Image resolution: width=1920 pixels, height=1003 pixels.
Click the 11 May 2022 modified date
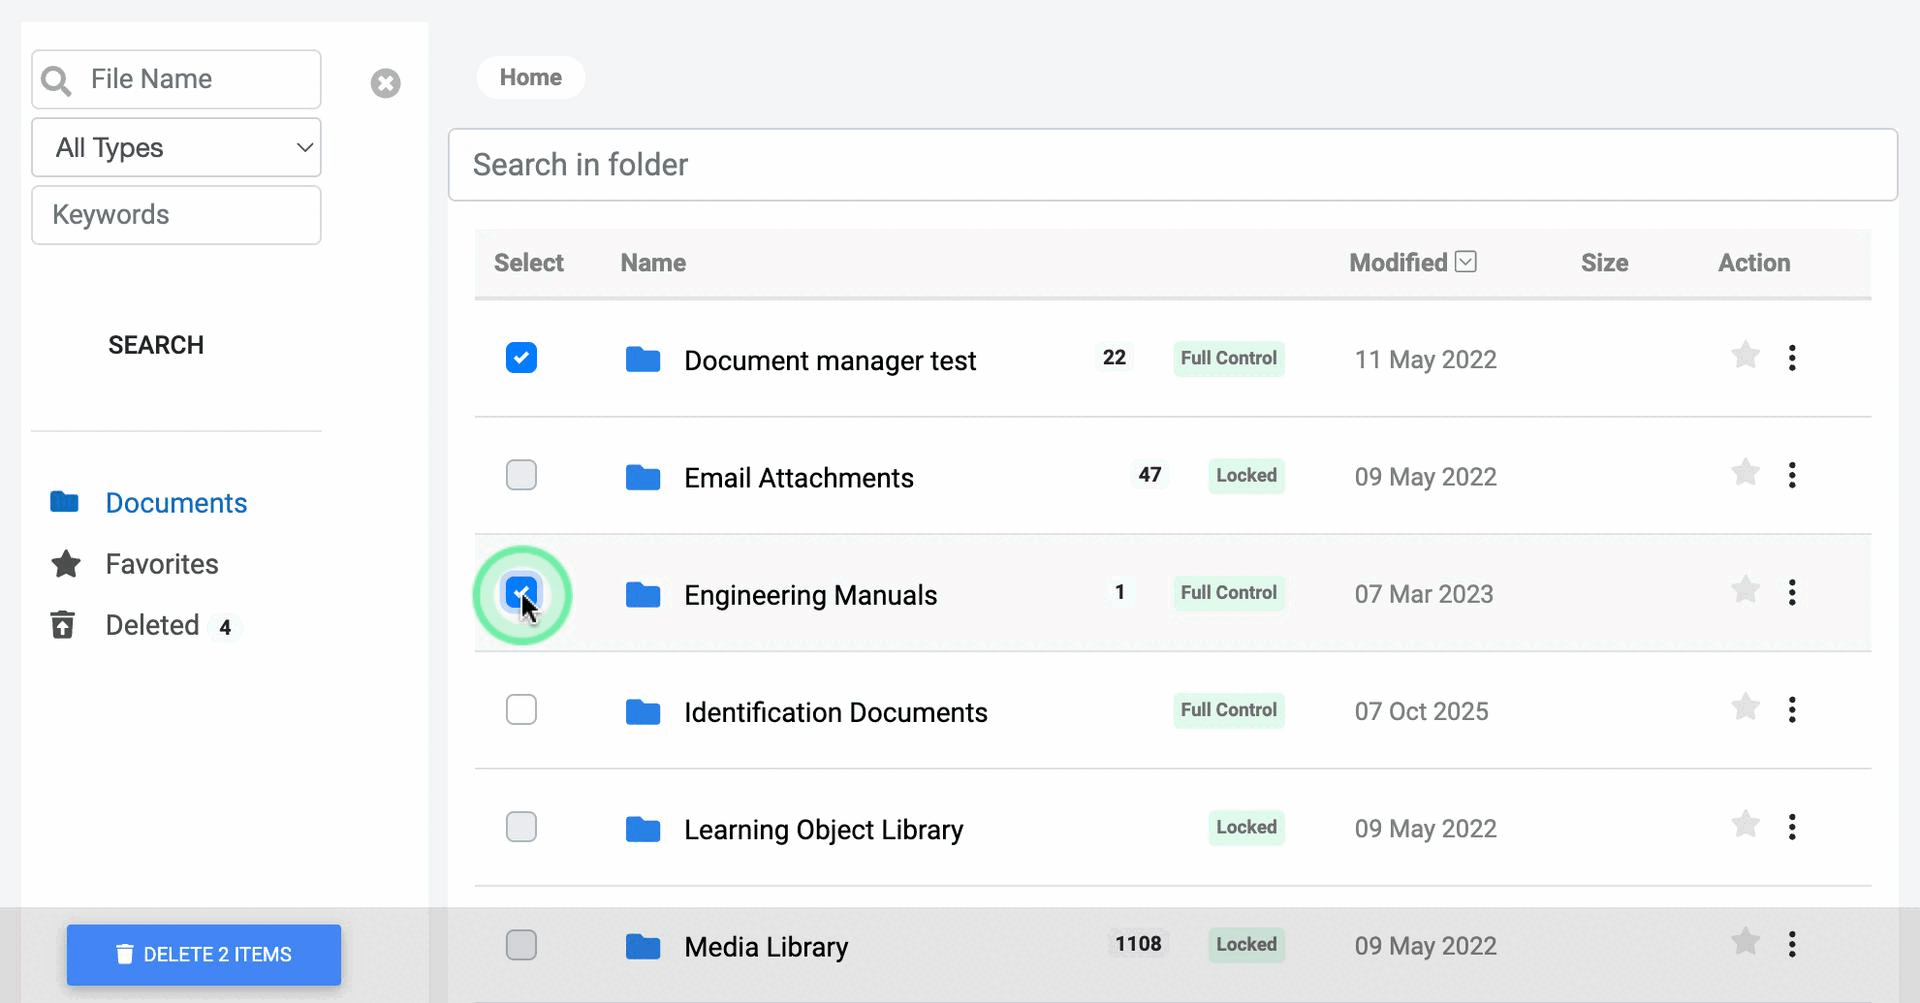(1425, 360)
